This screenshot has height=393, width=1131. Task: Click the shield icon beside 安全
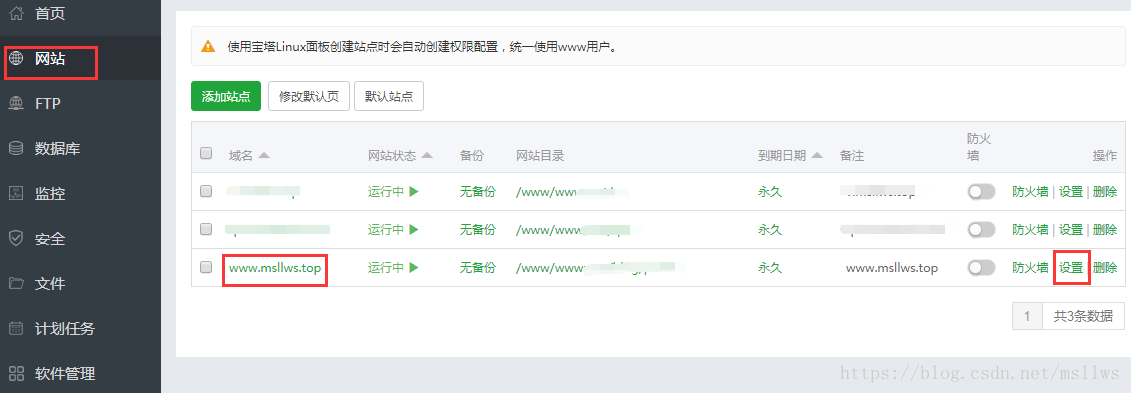coord(16,238)
